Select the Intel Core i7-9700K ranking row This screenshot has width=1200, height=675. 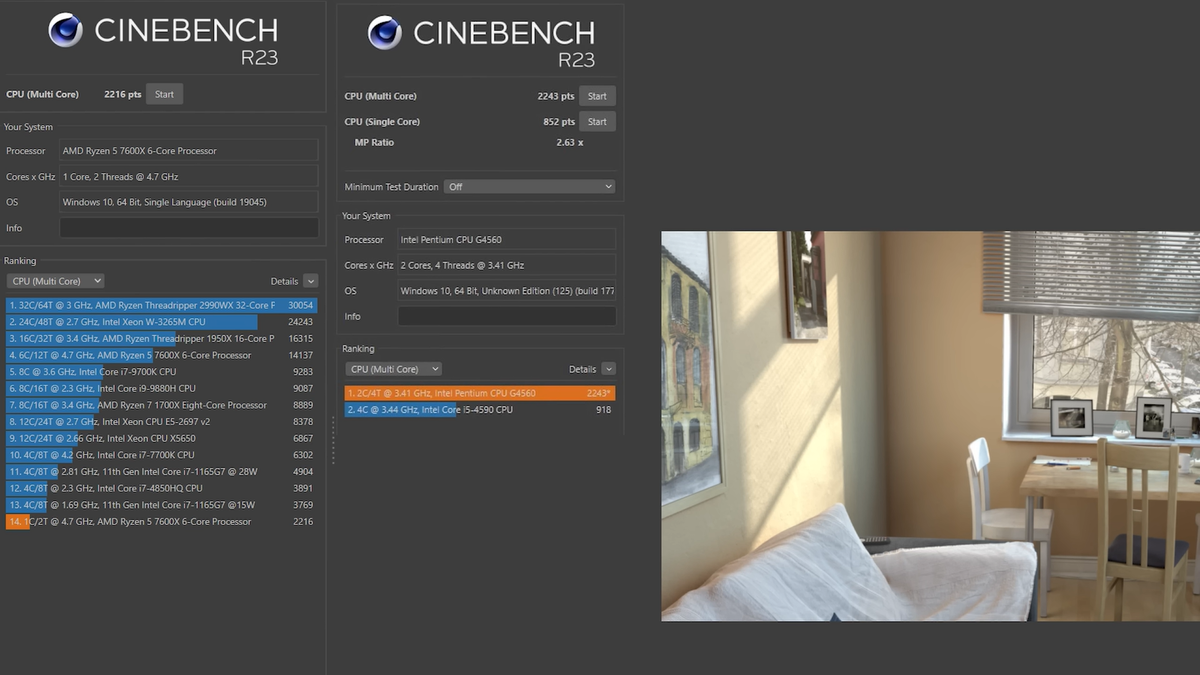[x=161, y=372]
